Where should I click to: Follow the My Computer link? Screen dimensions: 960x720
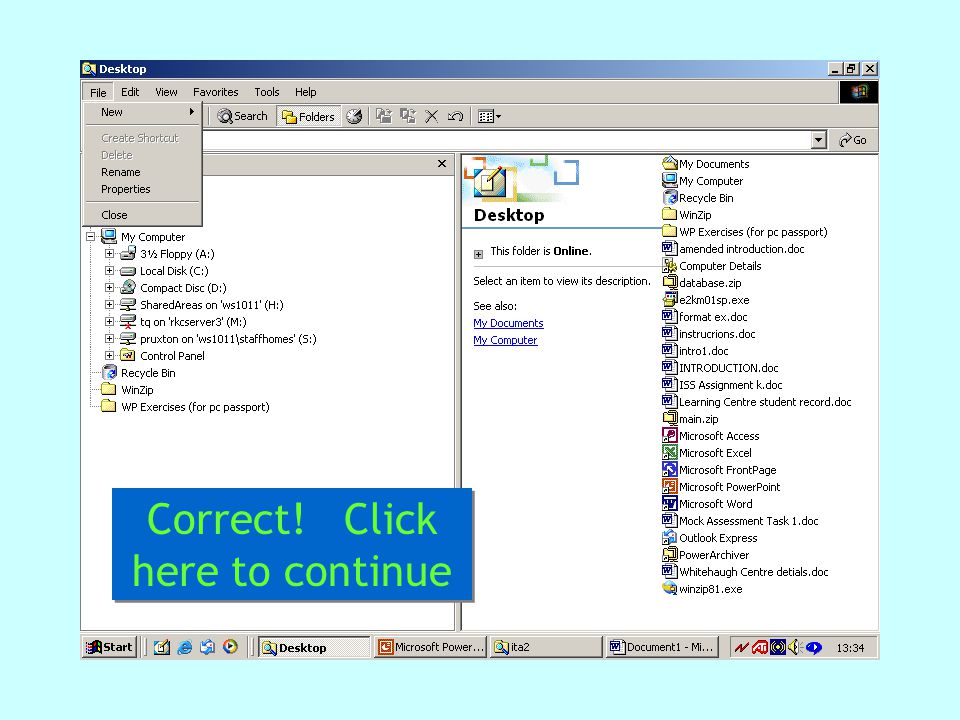coord(505,340)
